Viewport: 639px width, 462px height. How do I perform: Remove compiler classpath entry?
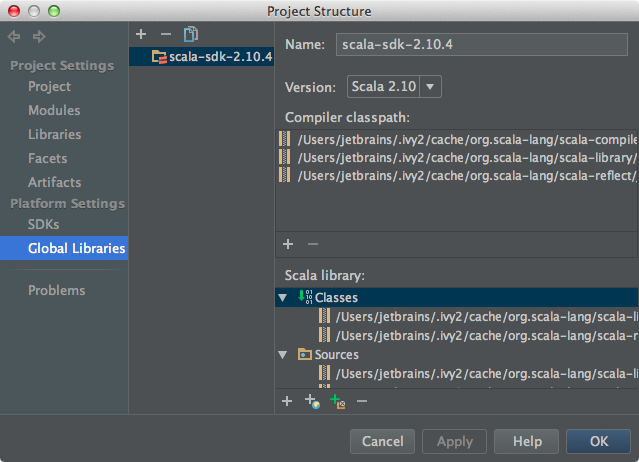[x=313, y=244]
